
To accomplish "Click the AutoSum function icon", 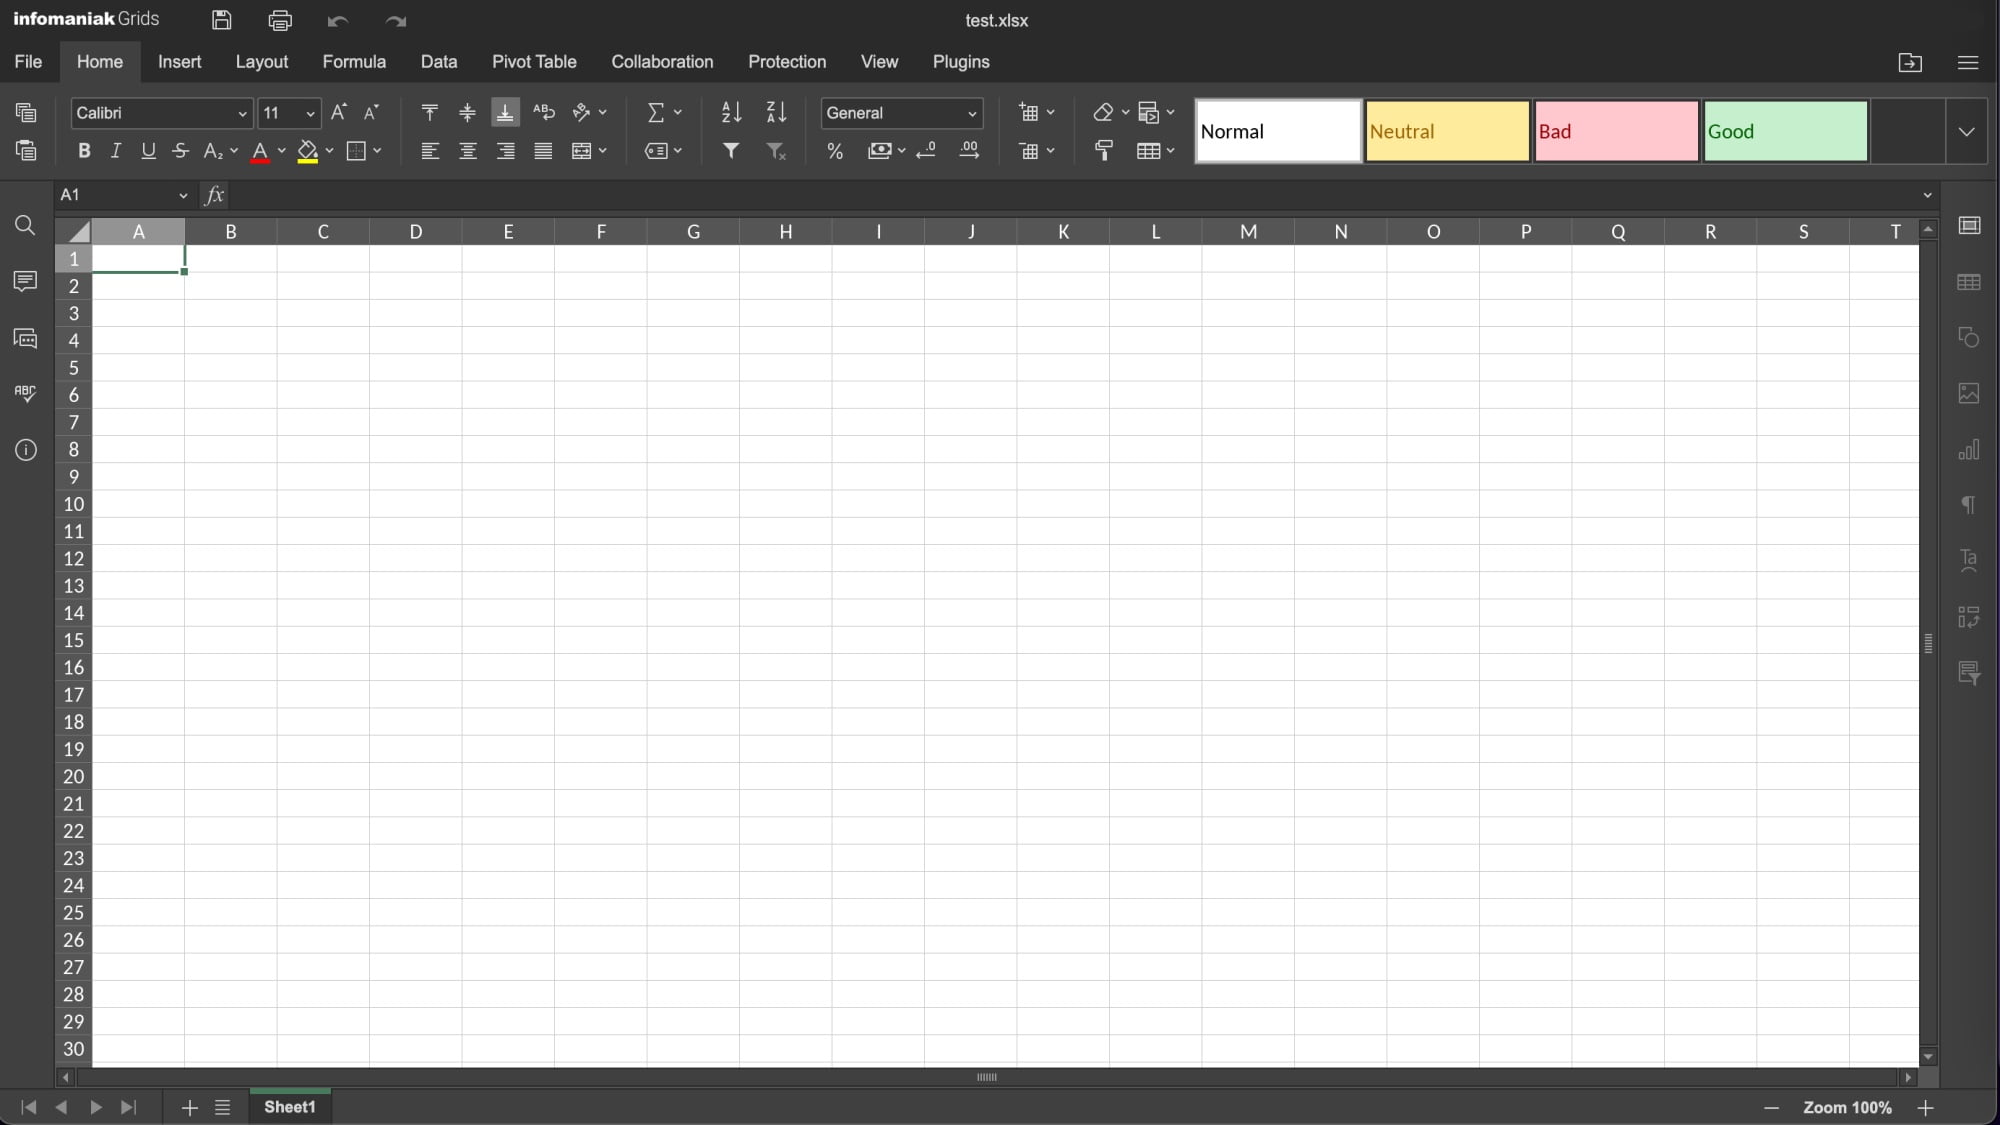I will [655, 113].
